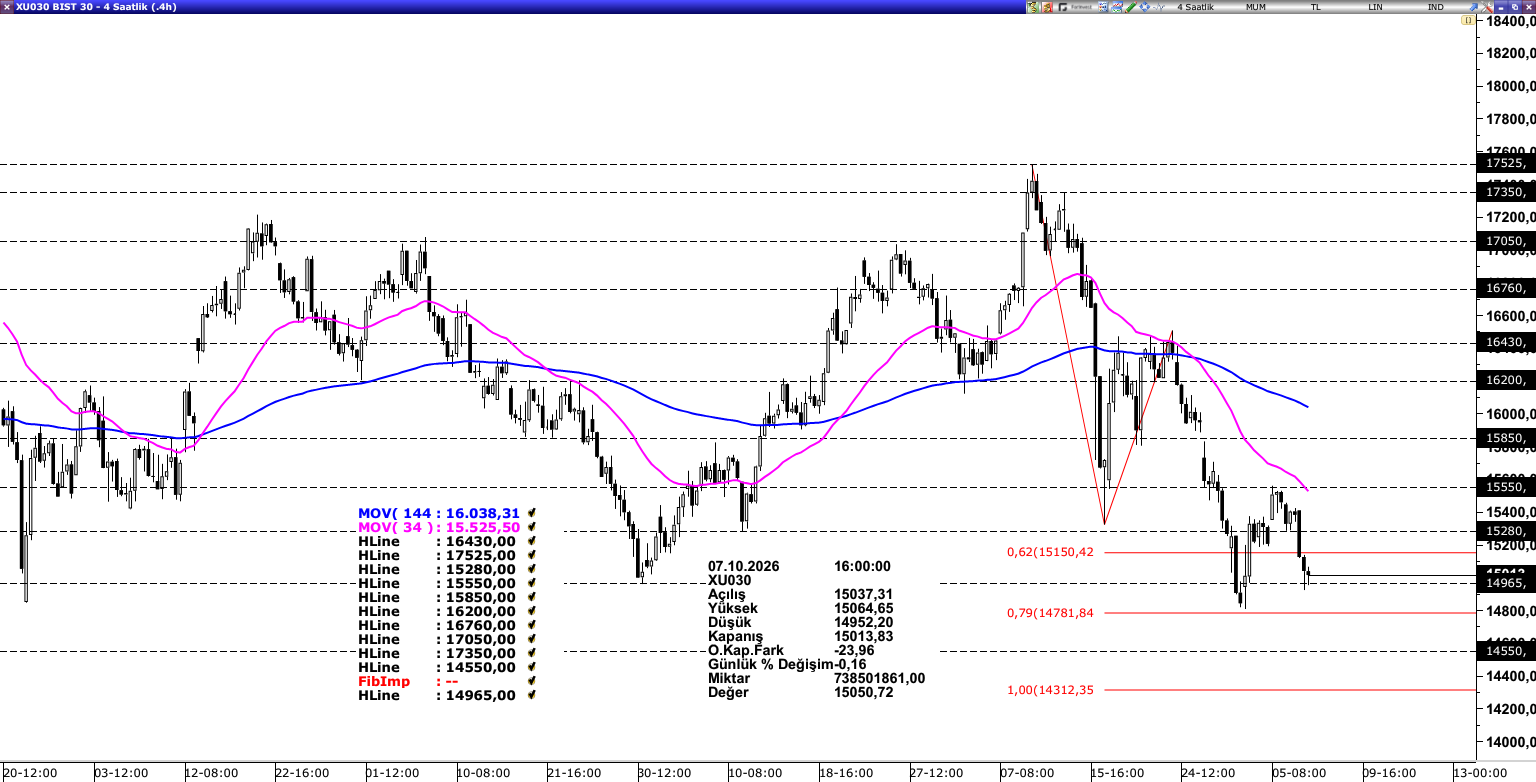Open the IND selector in the toolbar
This screenshot has height=782, width=1536.
tap(1436, 7)
